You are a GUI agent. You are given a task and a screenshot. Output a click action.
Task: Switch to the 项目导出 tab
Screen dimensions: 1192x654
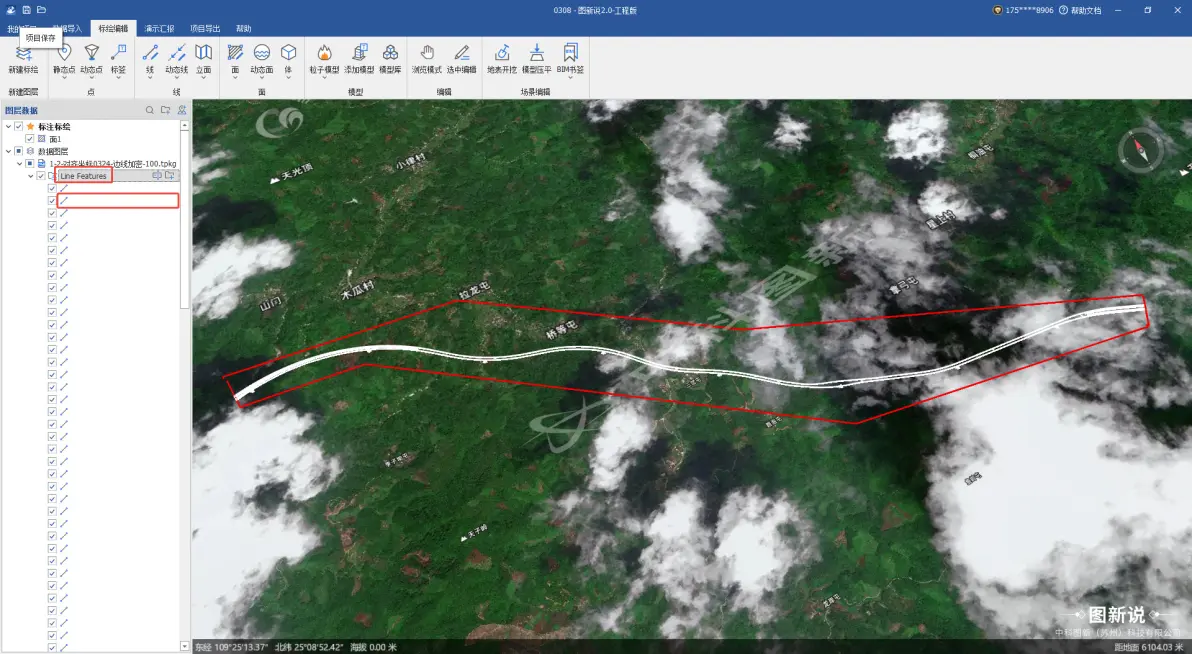coord(205,29)
